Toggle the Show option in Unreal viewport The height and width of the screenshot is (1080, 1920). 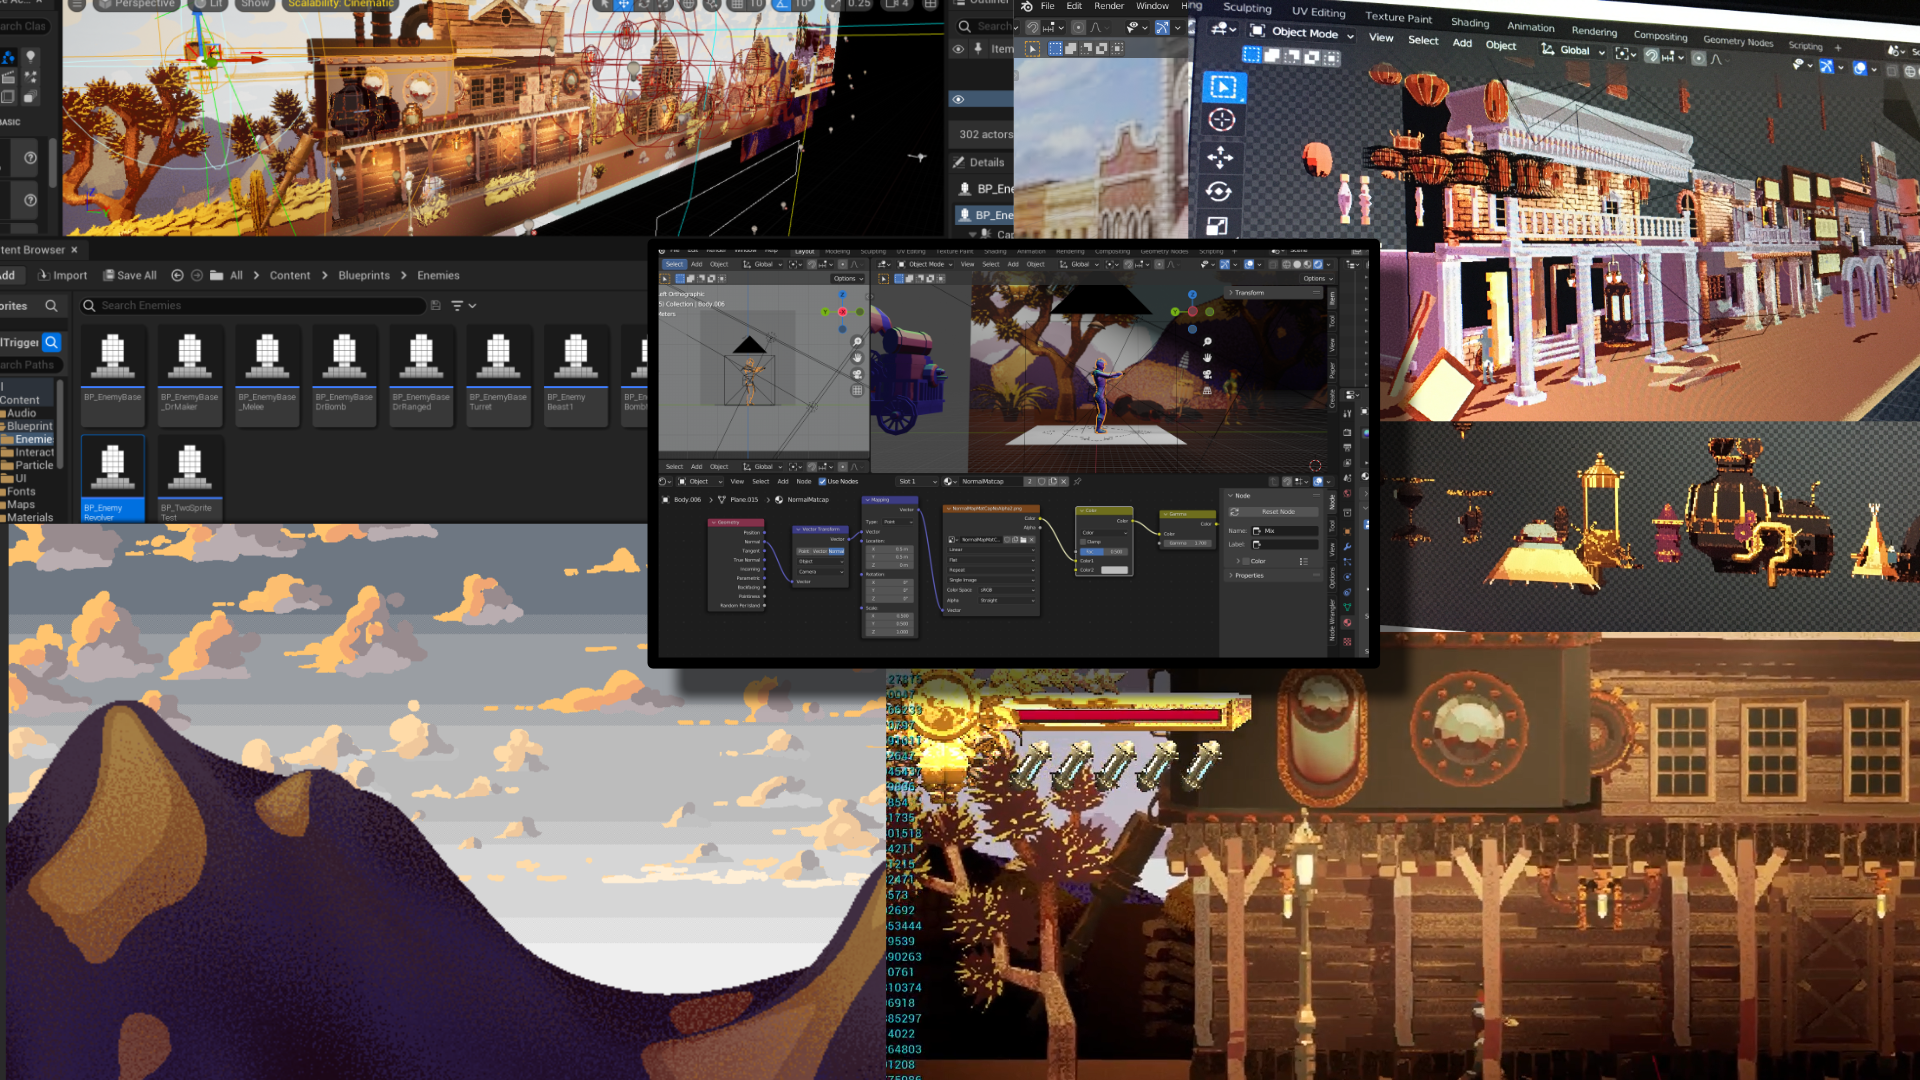tap(254, 4)
